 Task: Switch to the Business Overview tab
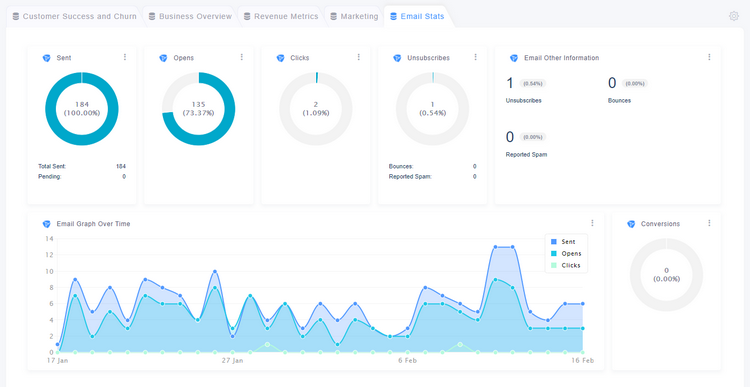pyautogui.click(x=190, y=16)
